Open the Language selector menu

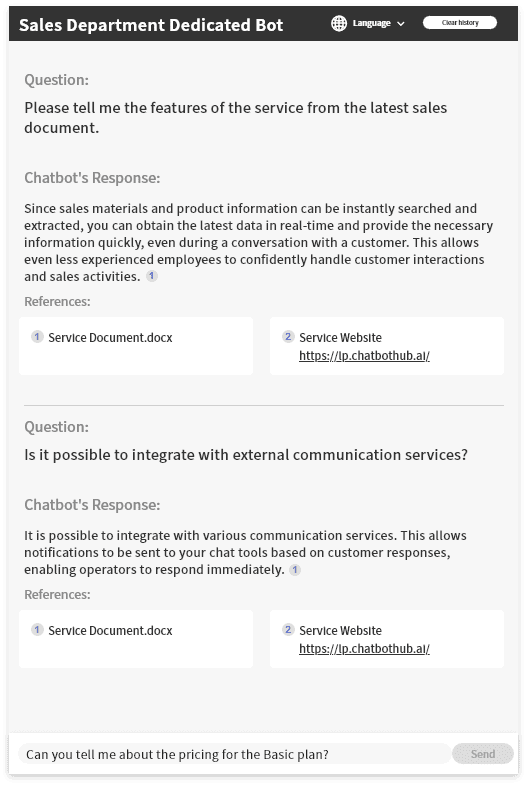[368, 23]
